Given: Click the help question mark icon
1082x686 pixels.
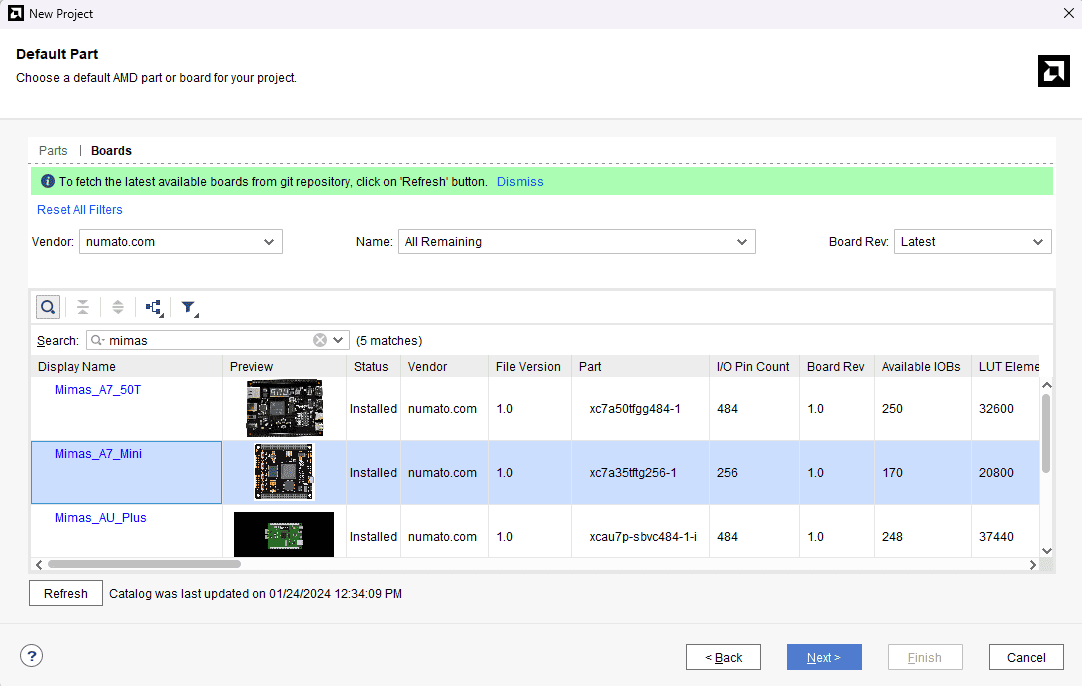Looking at the screenshot, I should coord(32,656).
